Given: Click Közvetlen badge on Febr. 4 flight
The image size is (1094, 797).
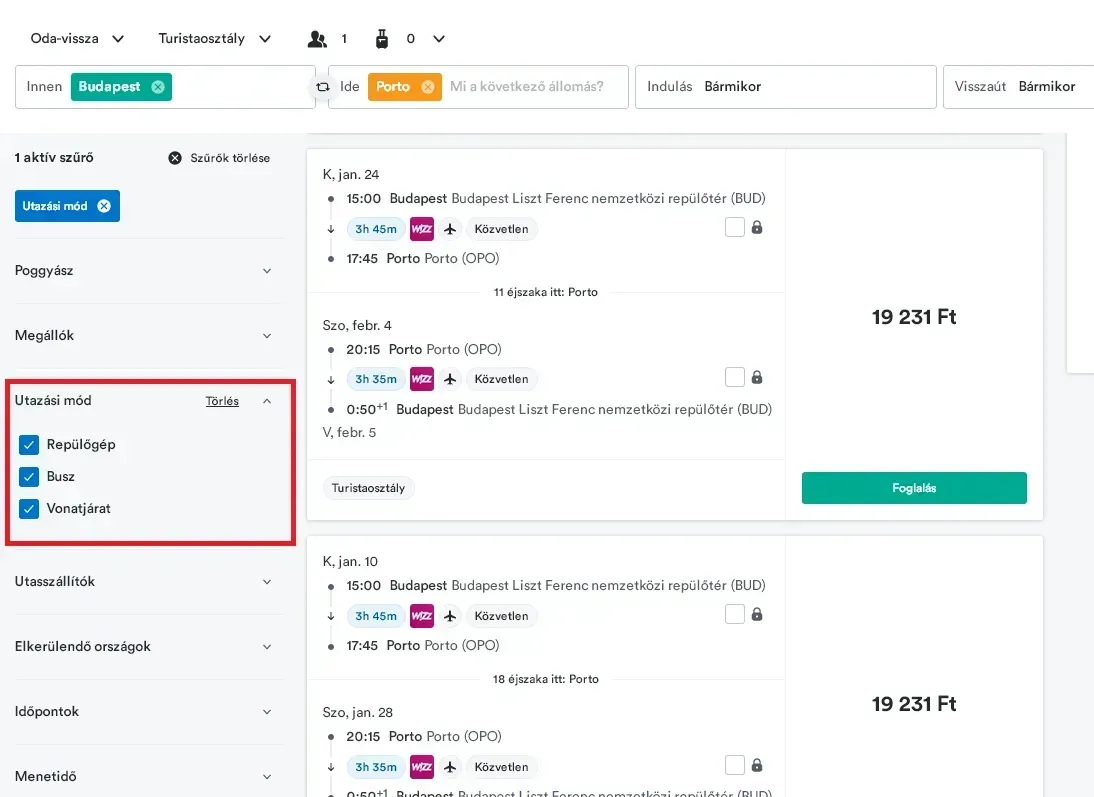Looking at the screenshot, I should point(502,379).
